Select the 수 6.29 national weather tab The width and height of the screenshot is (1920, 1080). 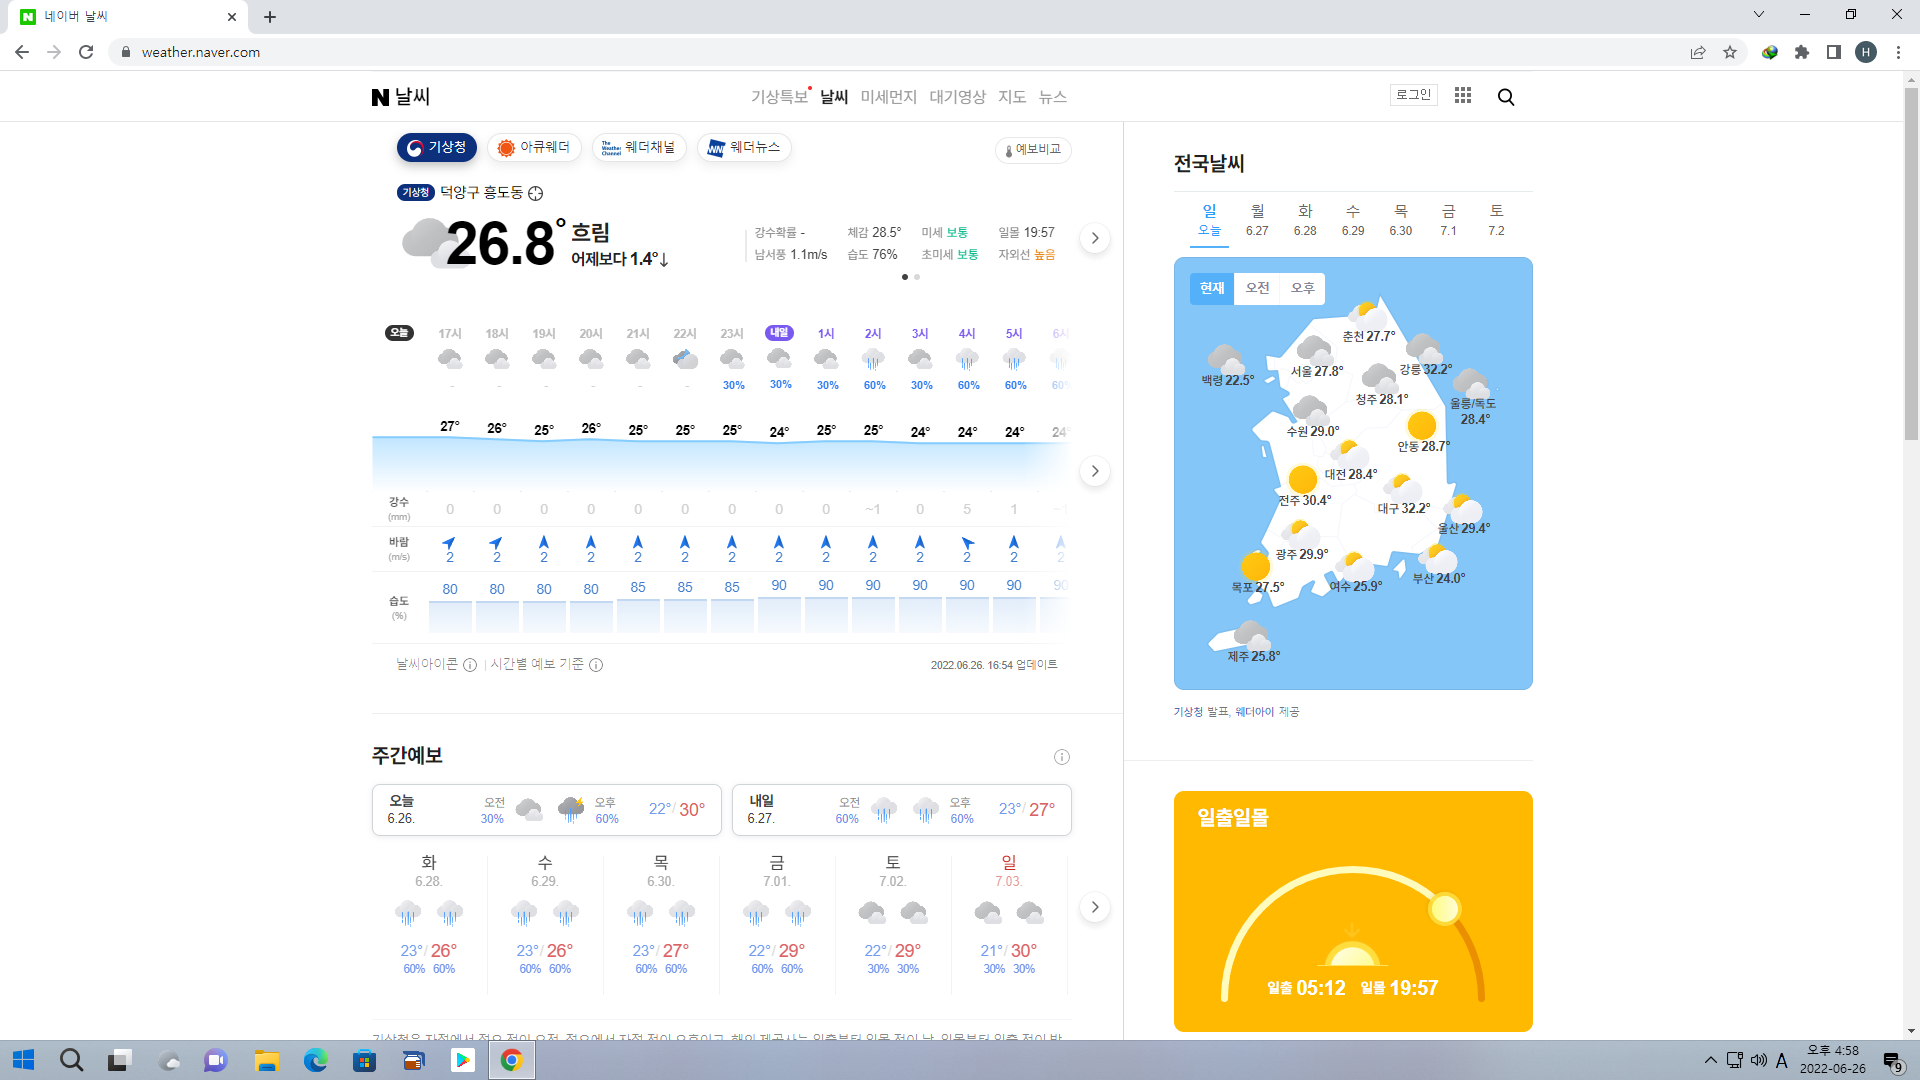[x=1353, y=220]
